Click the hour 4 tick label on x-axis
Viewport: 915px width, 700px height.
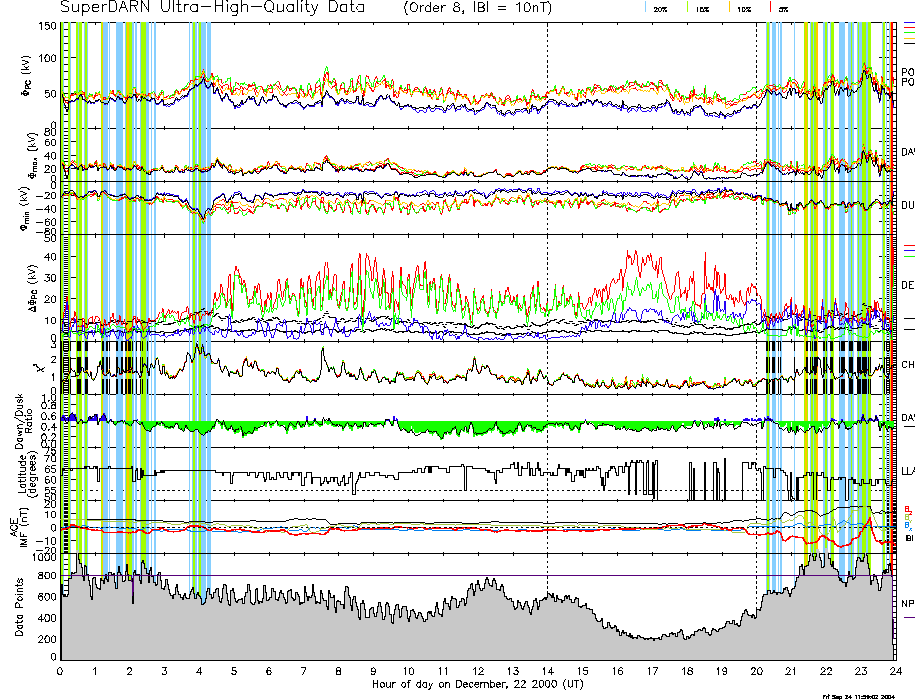pos(200,672)
